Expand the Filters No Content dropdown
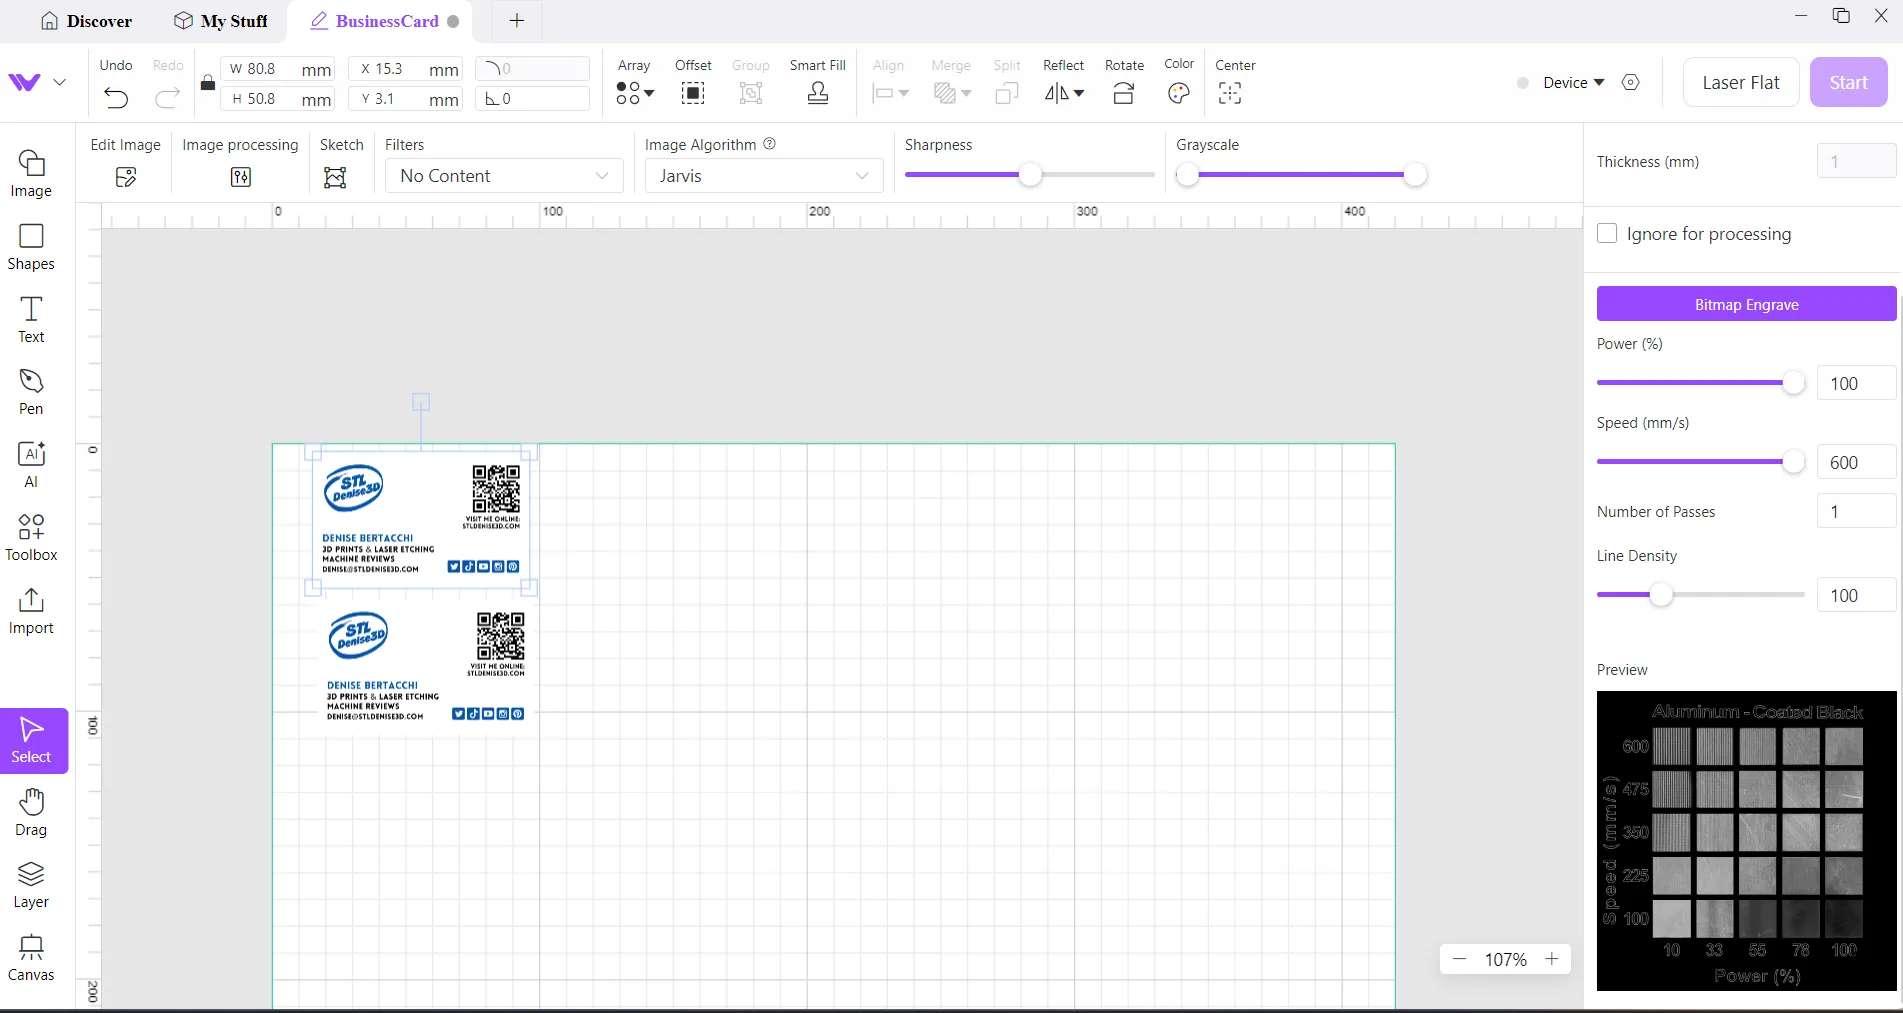 tap(504, 176)
